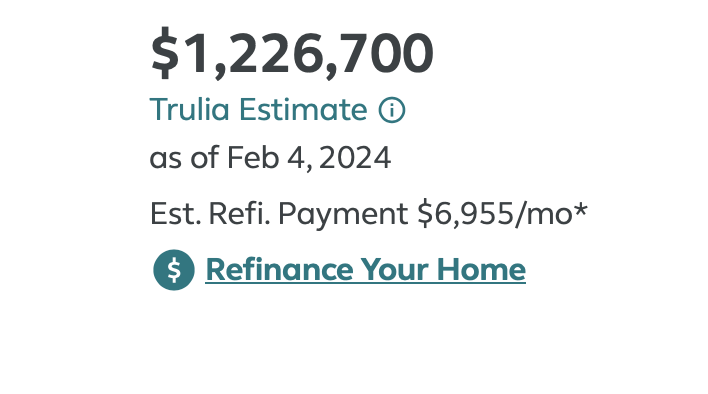The width and height of the screenshot is (708, 394).
Task: Click the Est. Refi. Payment text
Action: coord(279,214)
